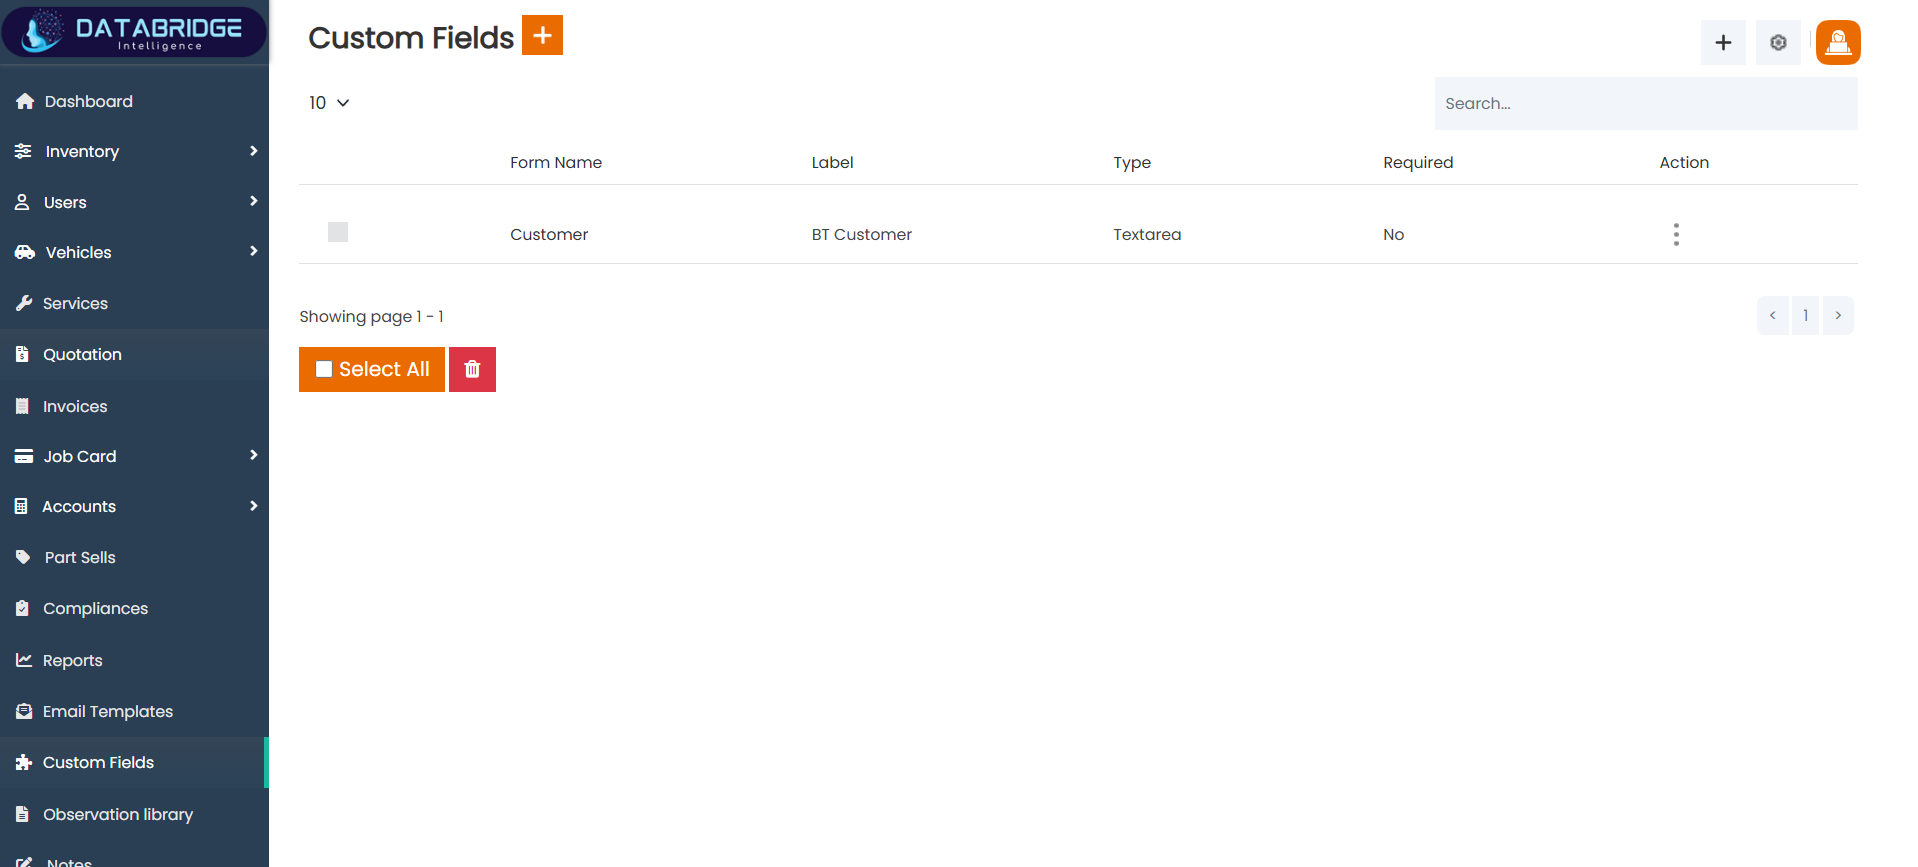Viewport: 1918px width, 867px height.
Task: Click the Job Card icon
Action: (24, 456)
